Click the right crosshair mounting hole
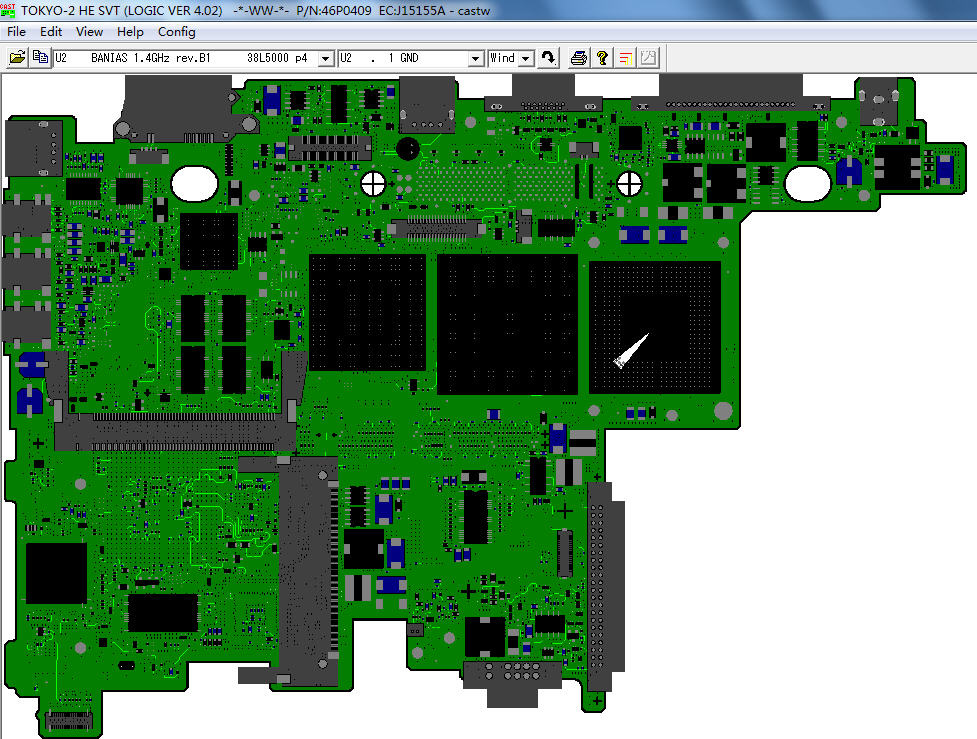The height and width of the screenshot is (739, 977). click(x=629, y=183)
